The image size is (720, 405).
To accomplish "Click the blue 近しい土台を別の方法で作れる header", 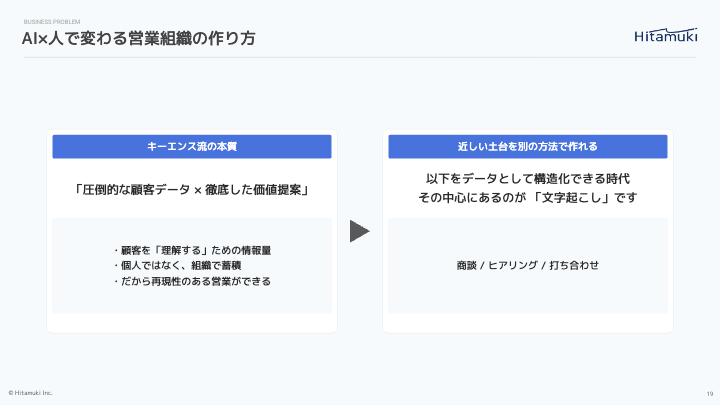I will point(527,146).
